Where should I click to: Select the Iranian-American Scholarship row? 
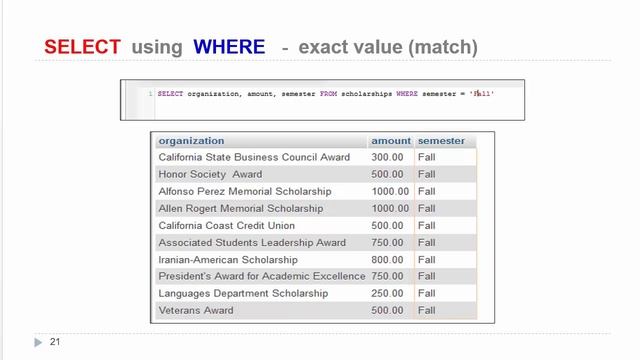tap(316, 260)
